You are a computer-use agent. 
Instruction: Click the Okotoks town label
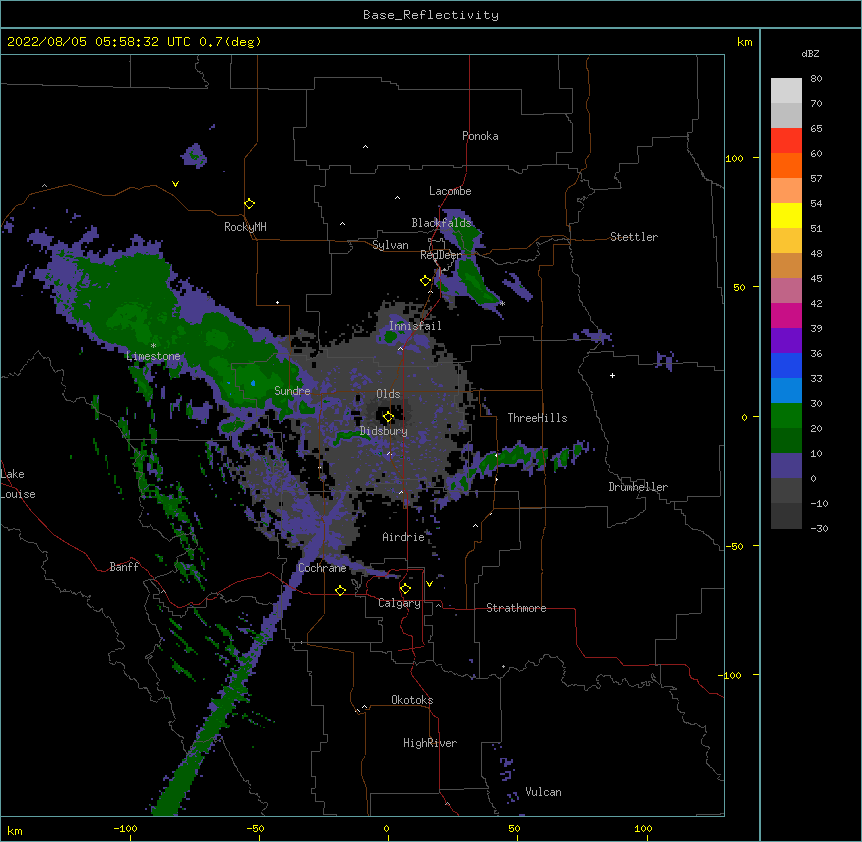412,700
